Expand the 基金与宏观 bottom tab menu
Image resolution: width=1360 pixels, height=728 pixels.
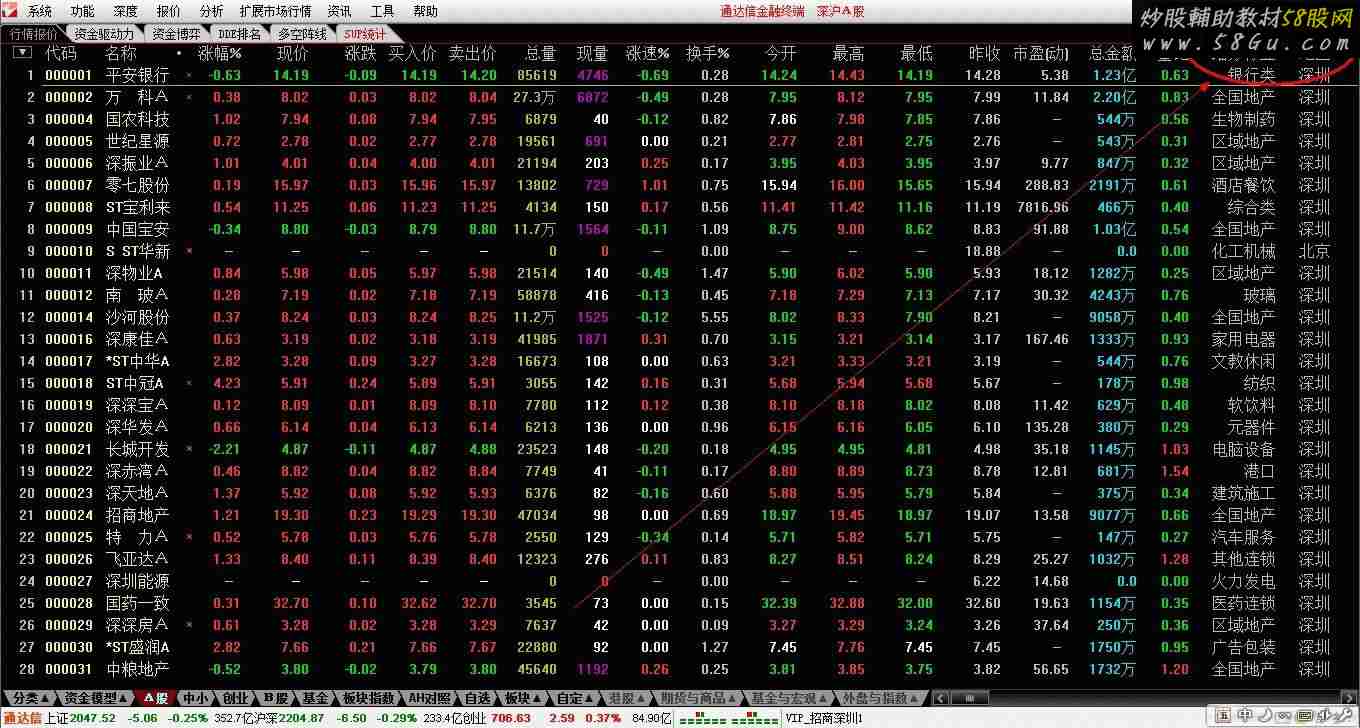[x=790, y=698]
